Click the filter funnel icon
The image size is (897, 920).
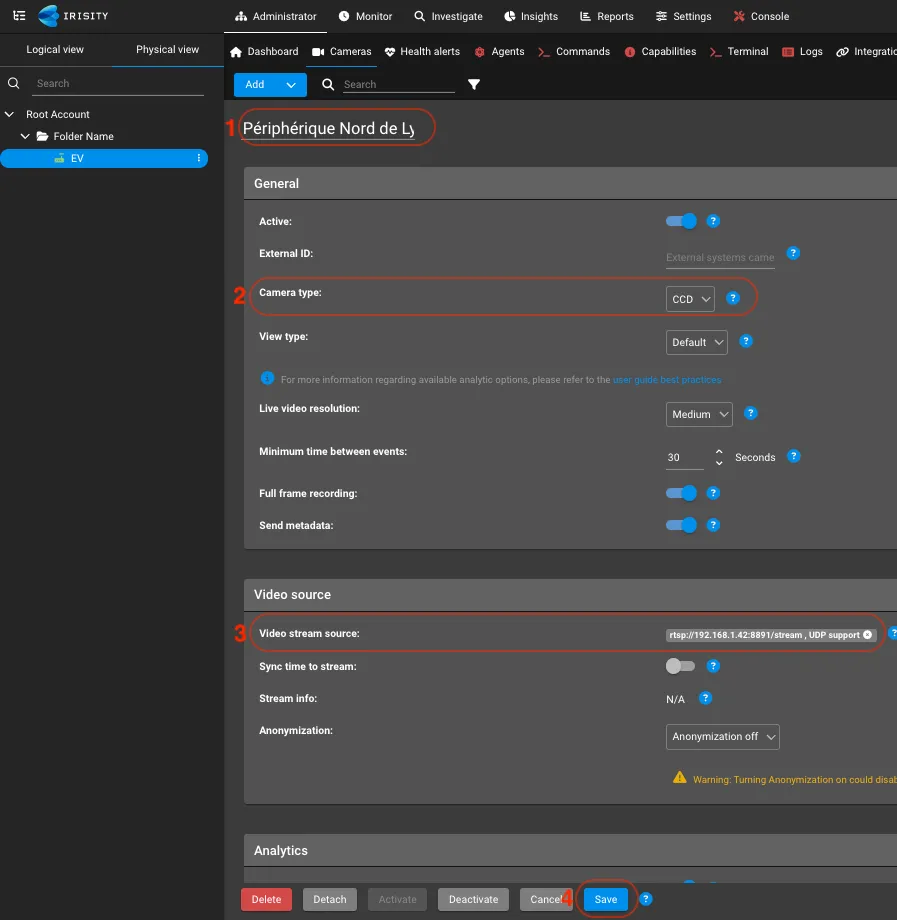click(x=474, y=85)
